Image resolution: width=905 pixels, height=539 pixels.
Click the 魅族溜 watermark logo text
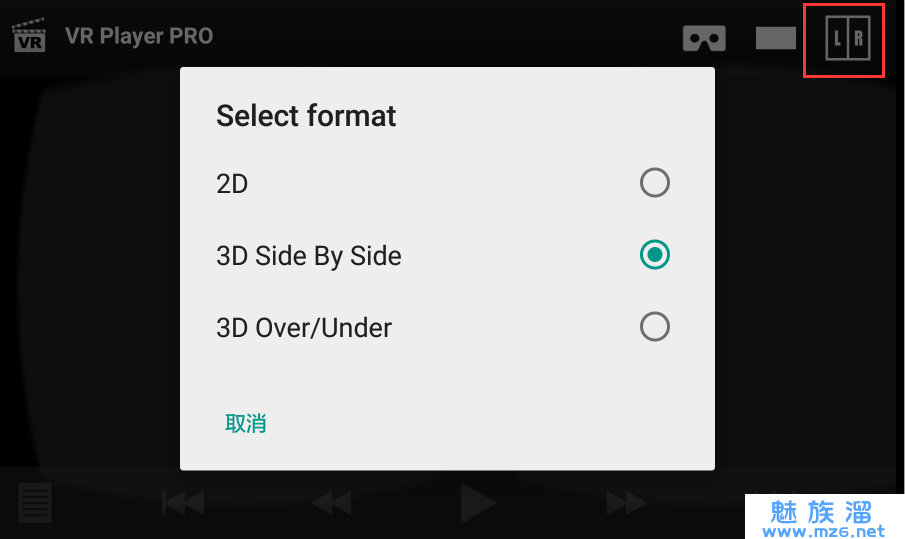[x=821, y=512]
